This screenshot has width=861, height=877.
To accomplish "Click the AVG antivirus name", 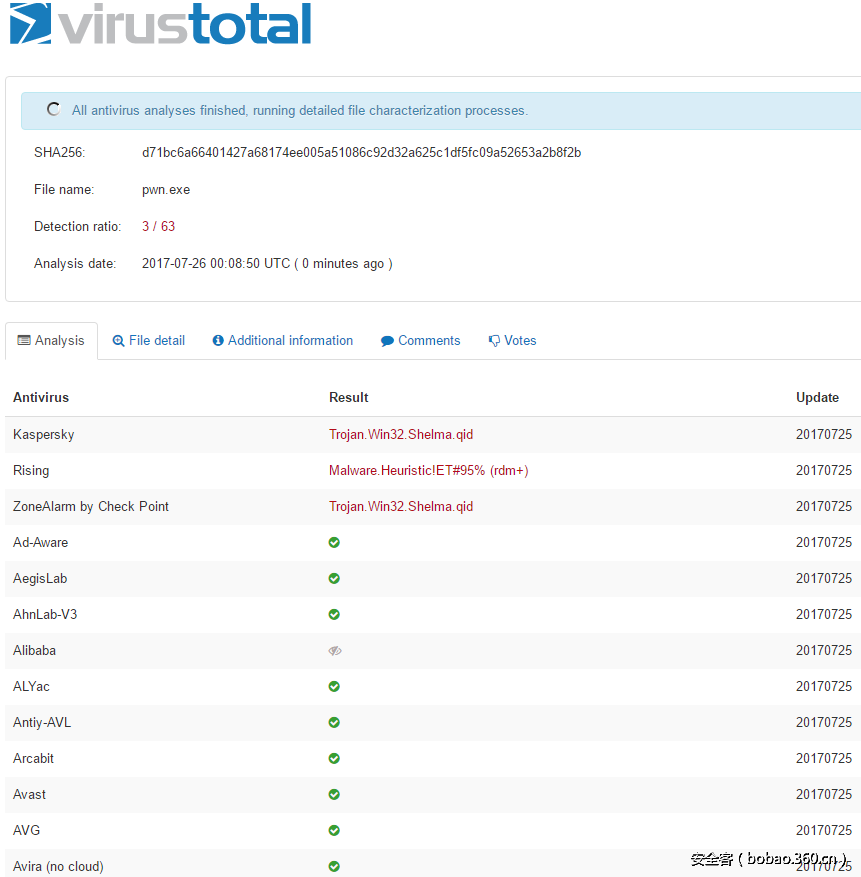I will click(x=26, y=831).
